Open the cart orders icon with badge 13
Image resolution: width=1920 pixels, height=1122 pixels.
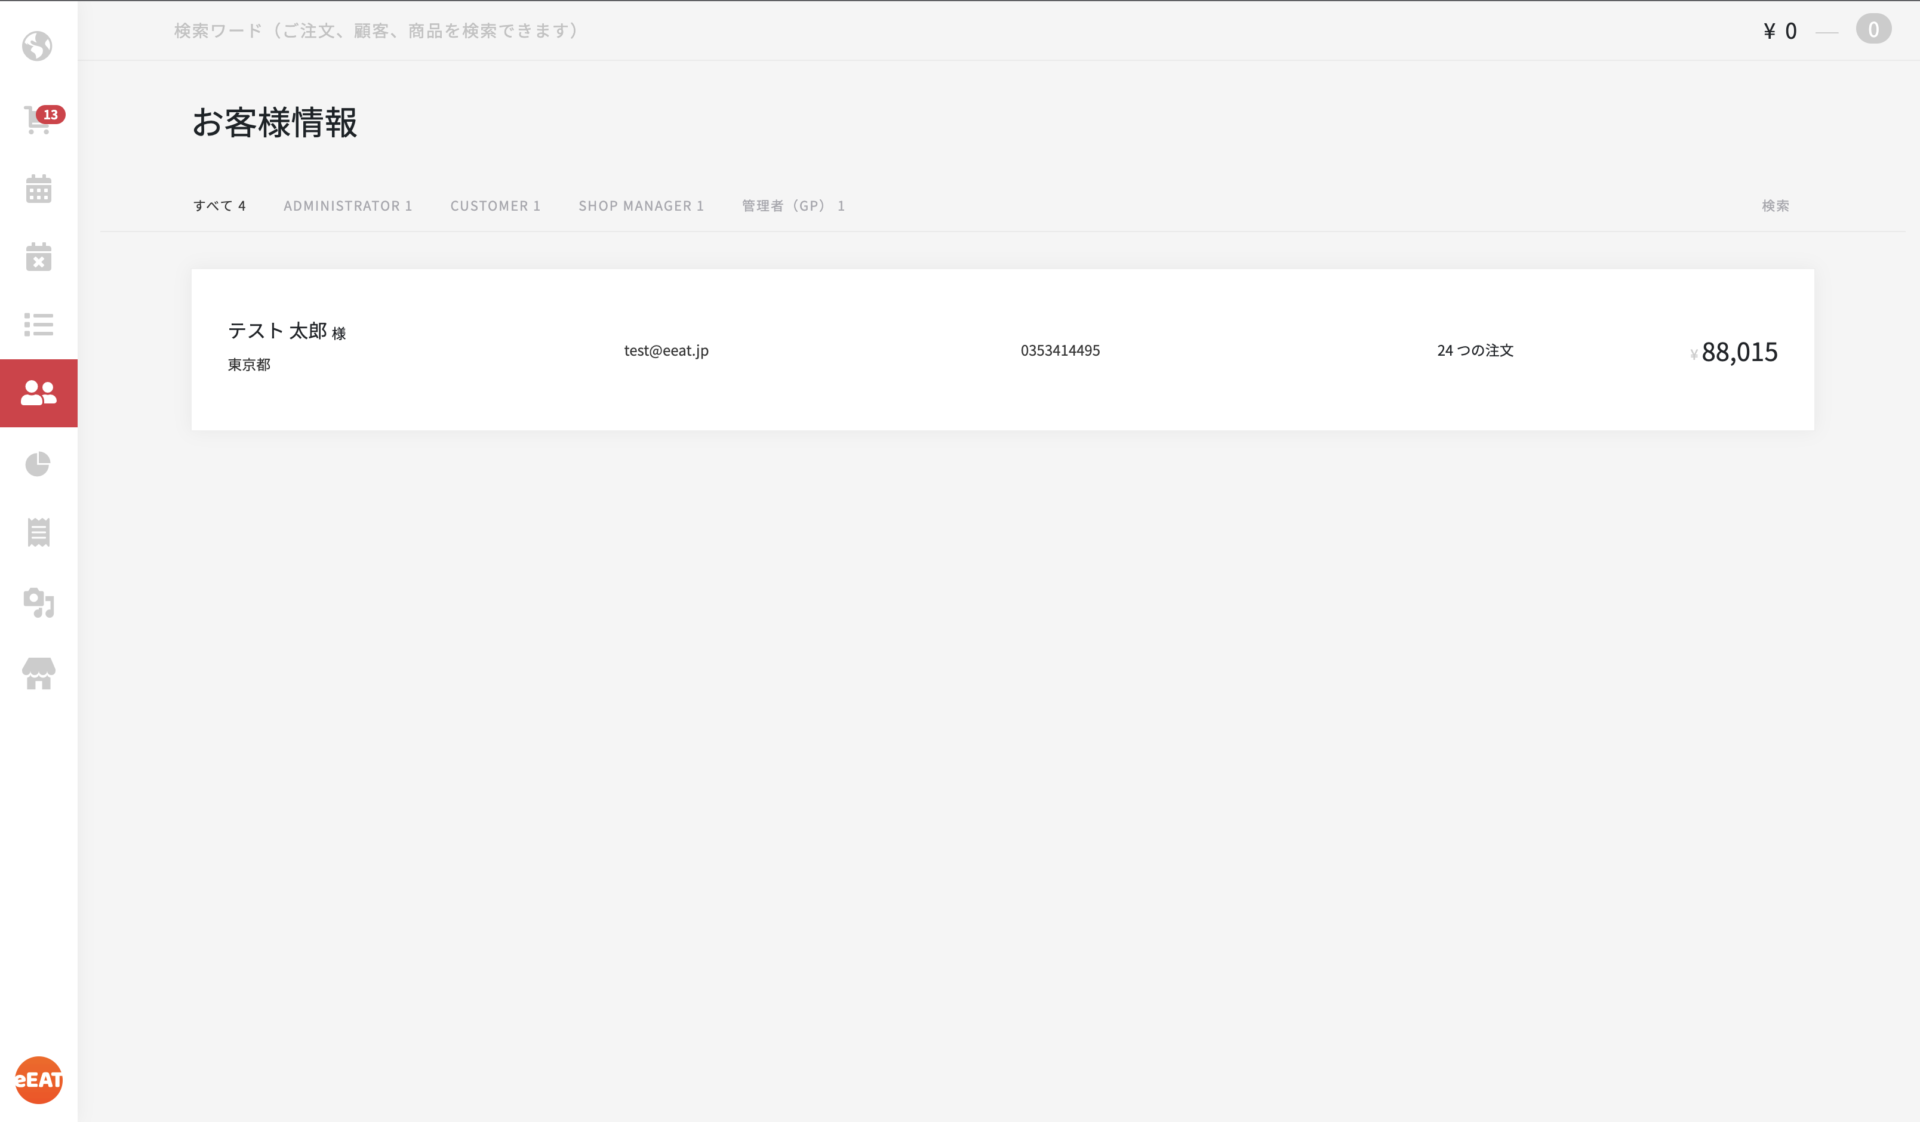click(39, 120)
